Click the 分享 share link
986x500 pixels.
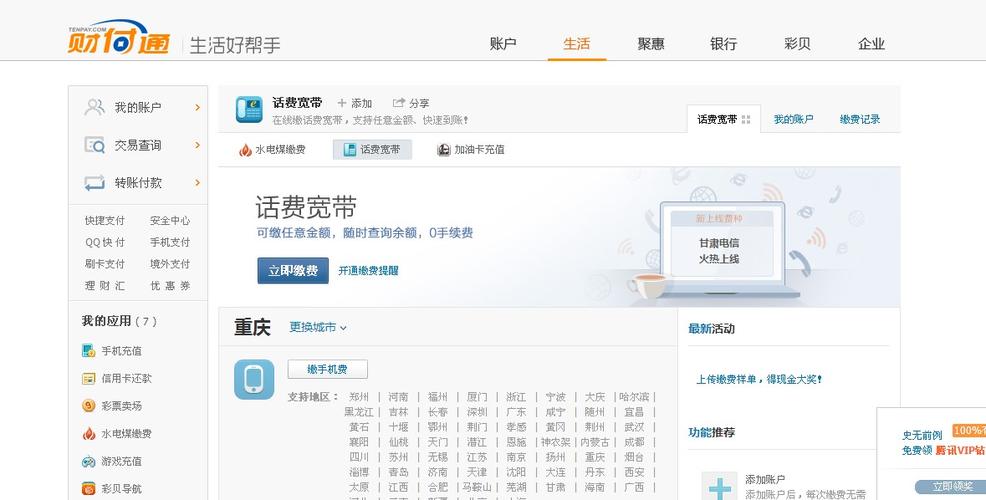[x=411, y=103]
